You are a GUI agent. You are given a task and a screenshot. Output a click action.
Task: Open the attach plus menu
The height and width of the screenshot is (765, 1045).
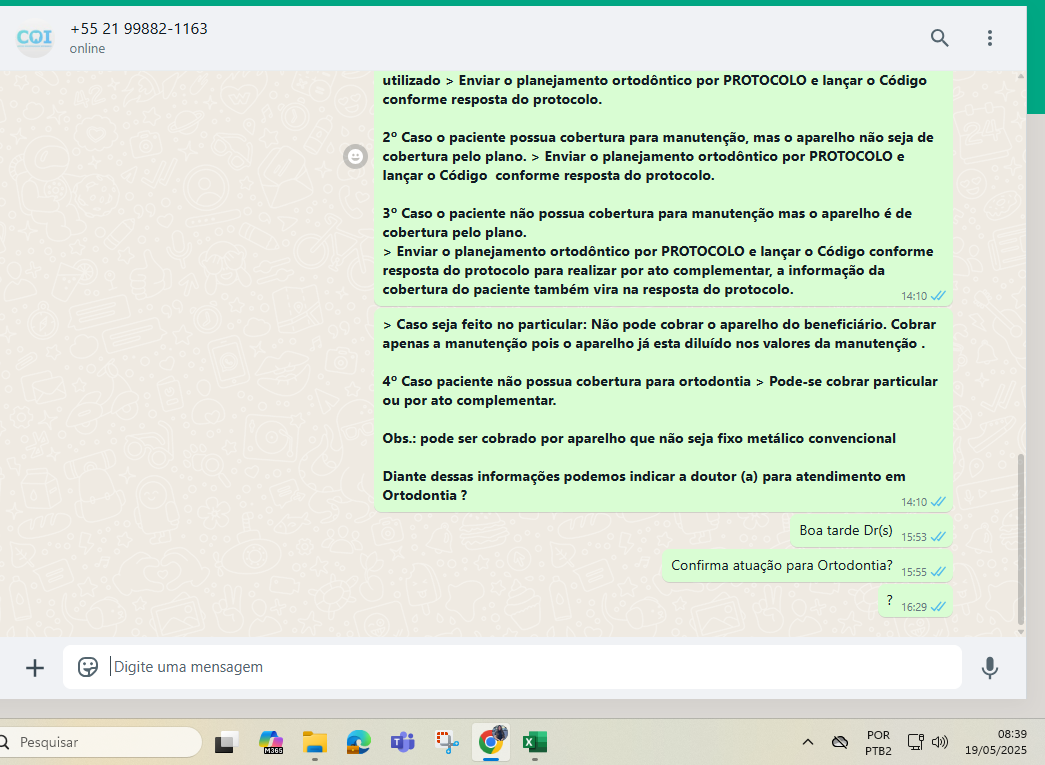[35, 668]
